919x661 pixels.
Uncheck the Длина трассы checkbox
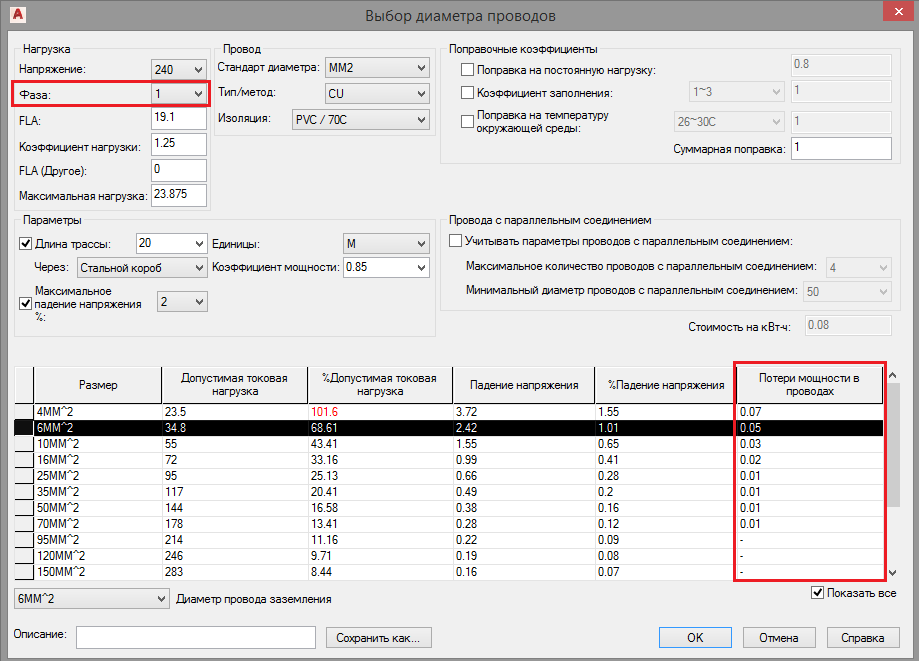pyautogui.click(x=26, y=243)
